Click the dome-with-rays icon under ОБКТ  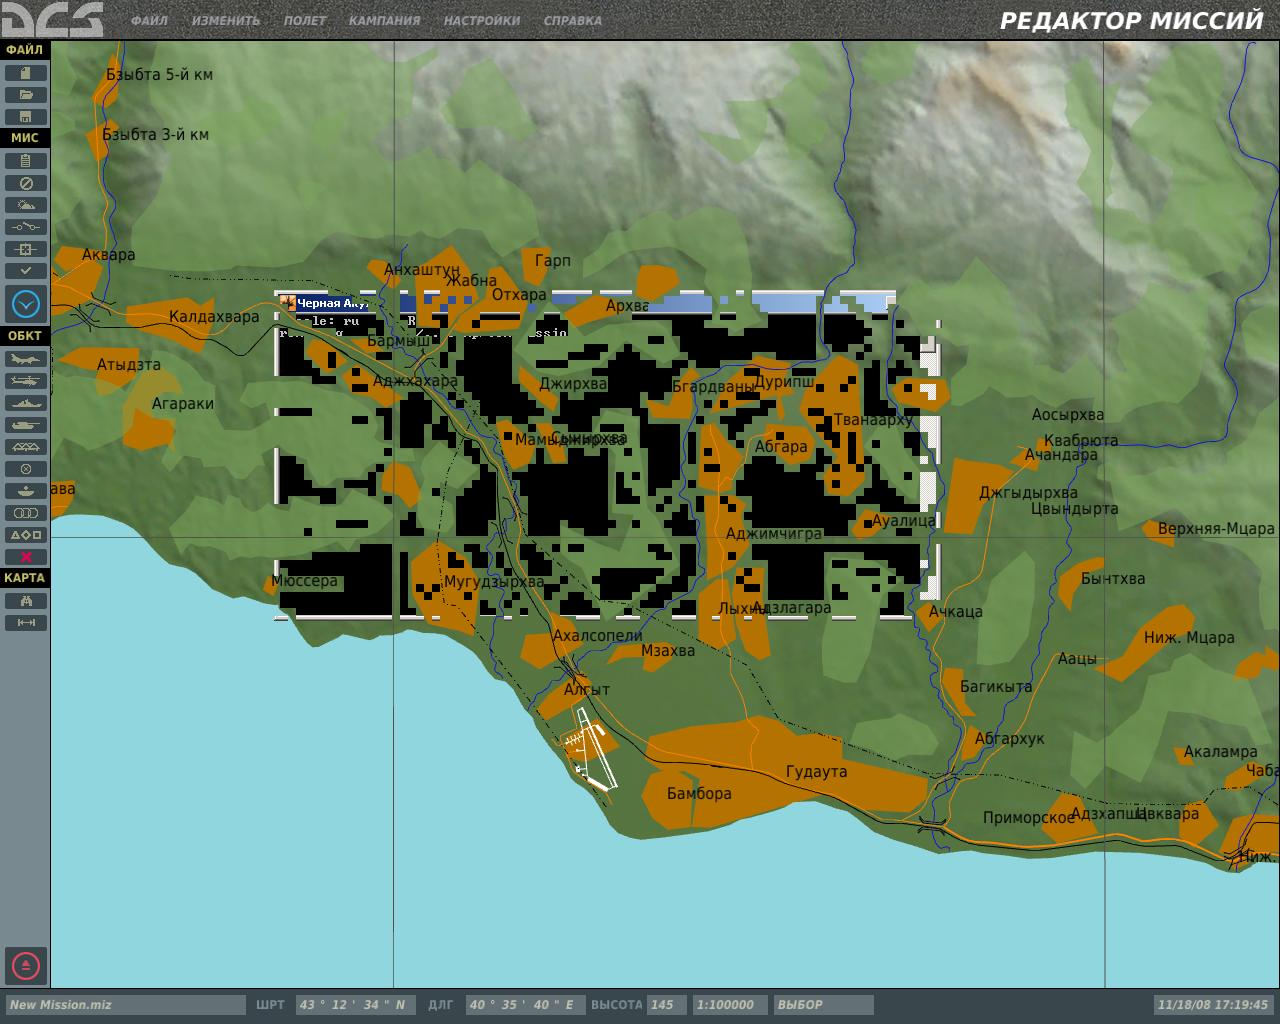26,491
